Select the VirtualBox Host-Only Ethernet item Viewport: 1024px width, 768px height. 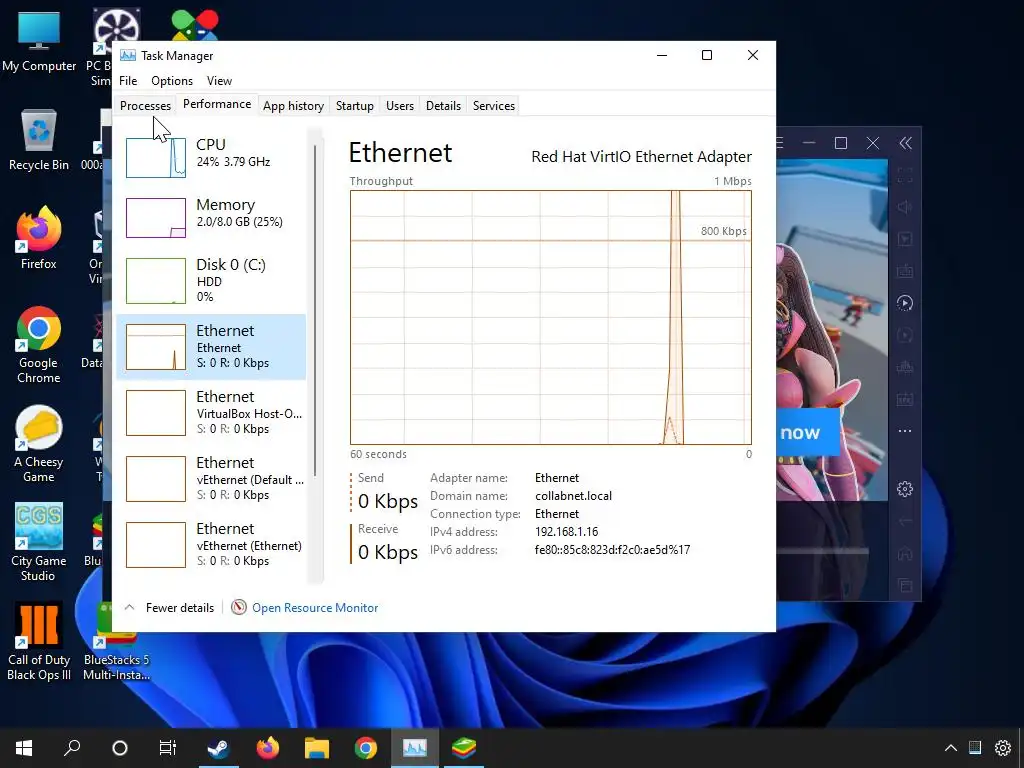(211, 413)
